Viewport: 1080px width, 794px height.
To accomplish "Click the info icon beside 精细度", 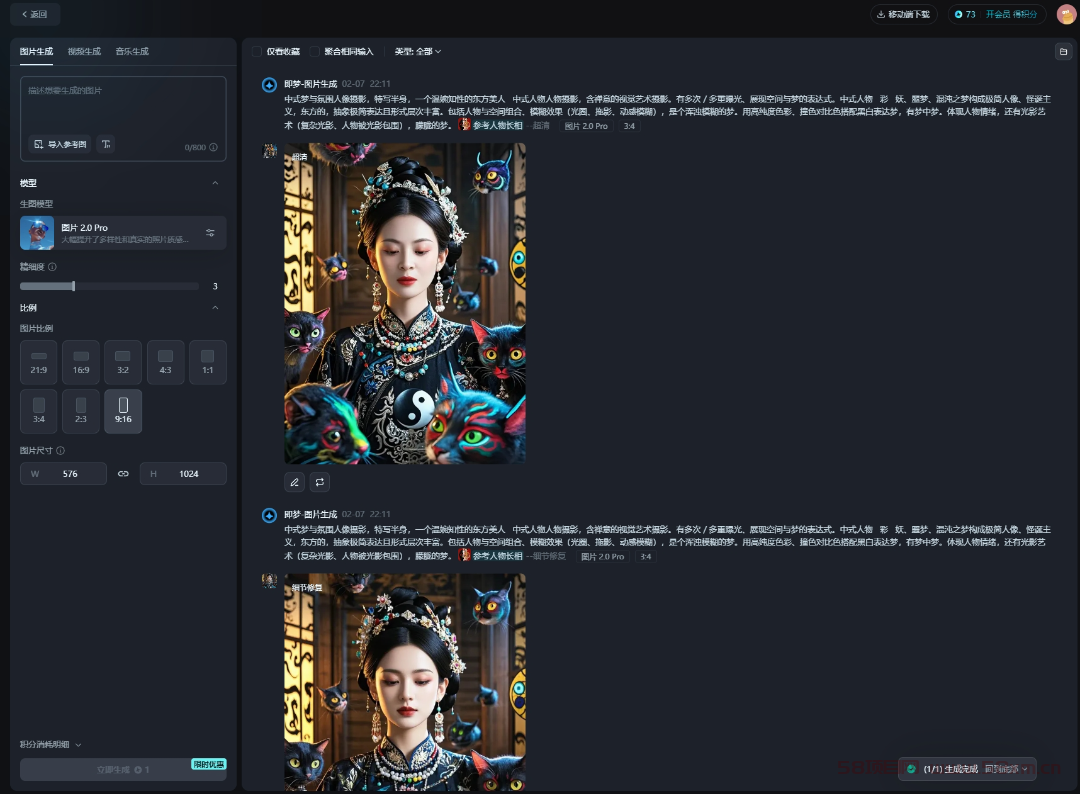I will (52, 267).
